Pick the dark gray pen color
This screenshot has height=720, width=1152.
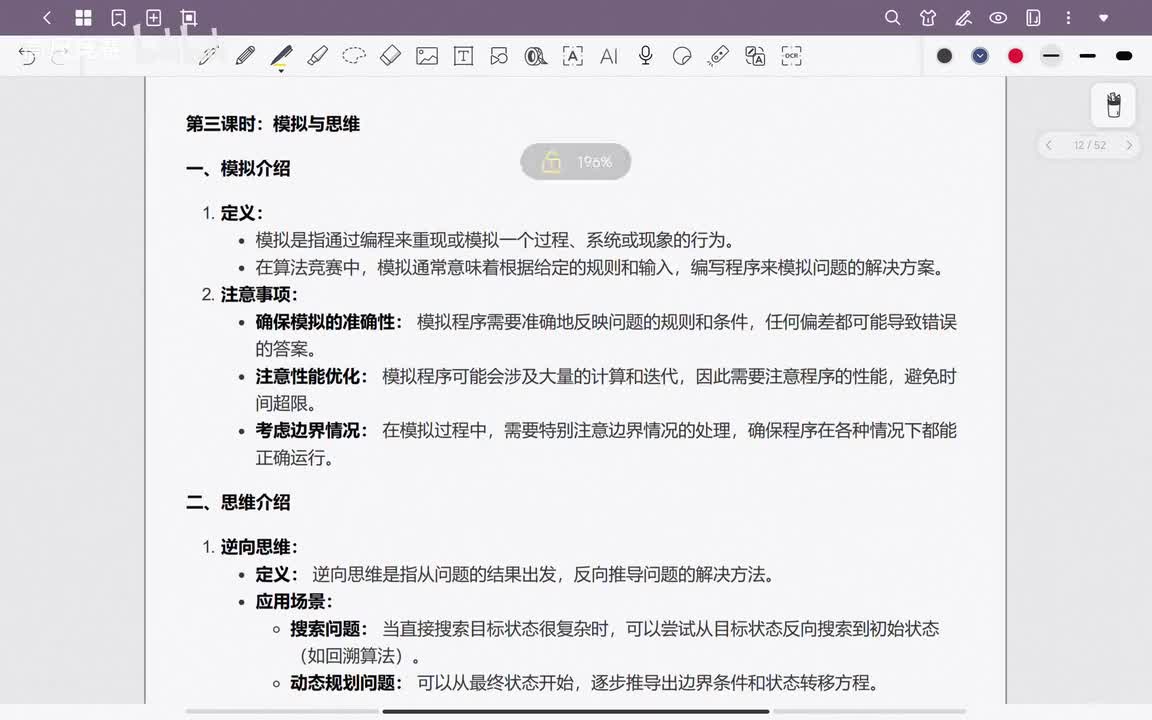click(x=945, y=56)
